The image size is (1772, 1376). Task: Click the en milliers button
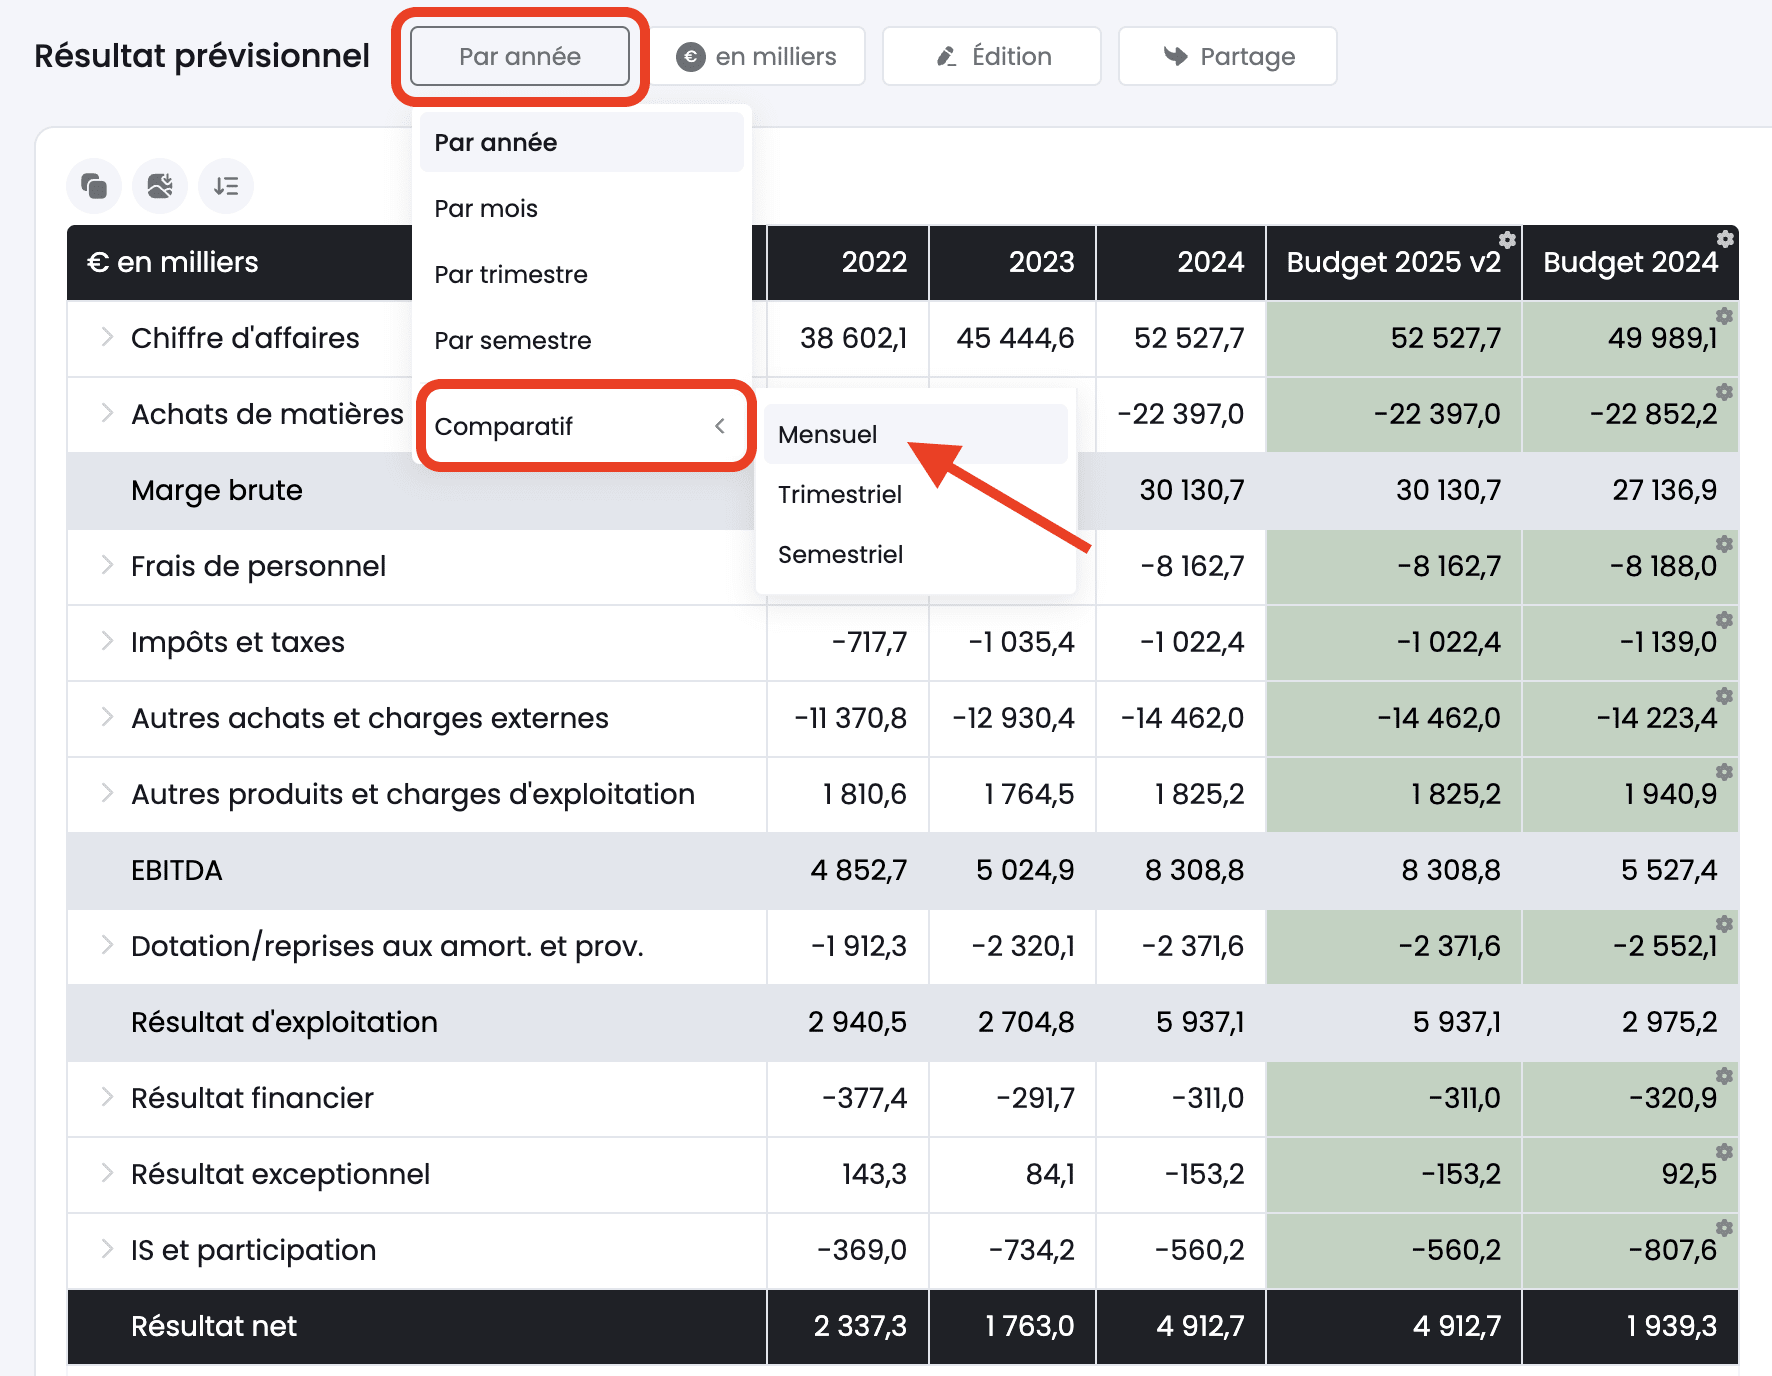coord(757,56)
